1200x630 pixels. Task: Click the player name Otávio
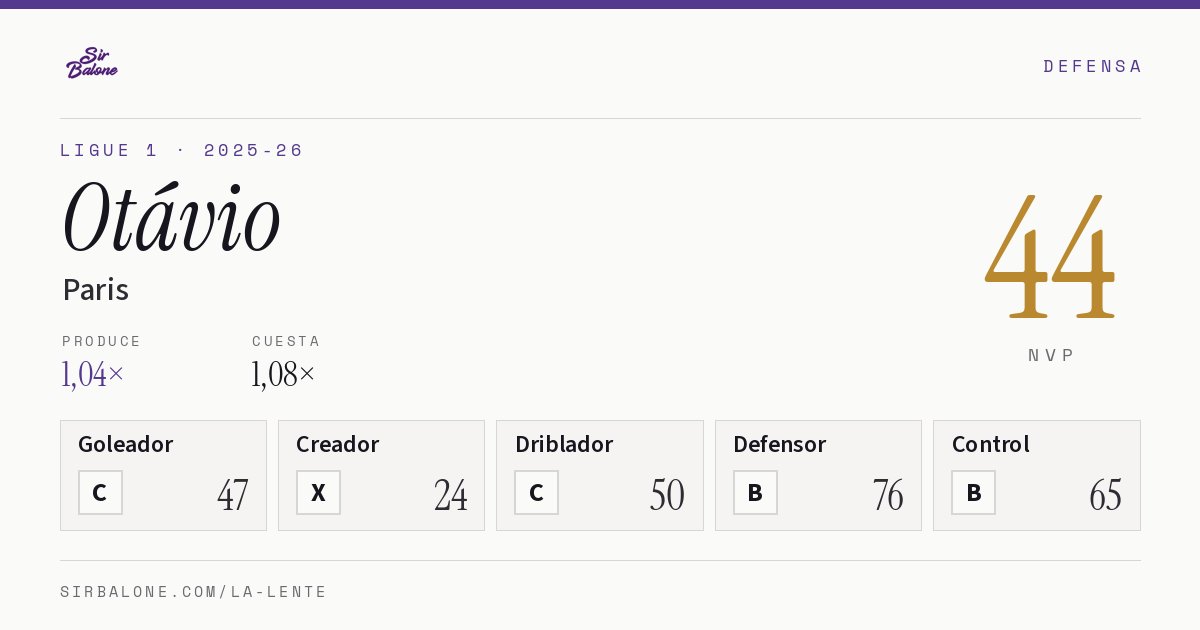click(x=171, y=217)
